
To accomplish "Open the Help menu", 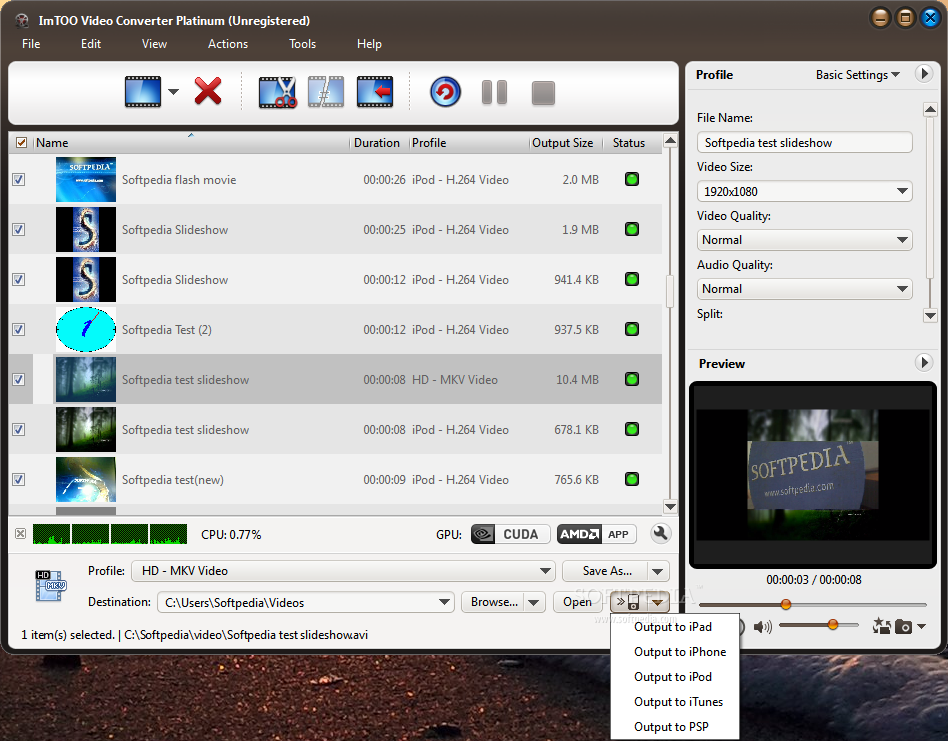I will [x=369, y=44].
